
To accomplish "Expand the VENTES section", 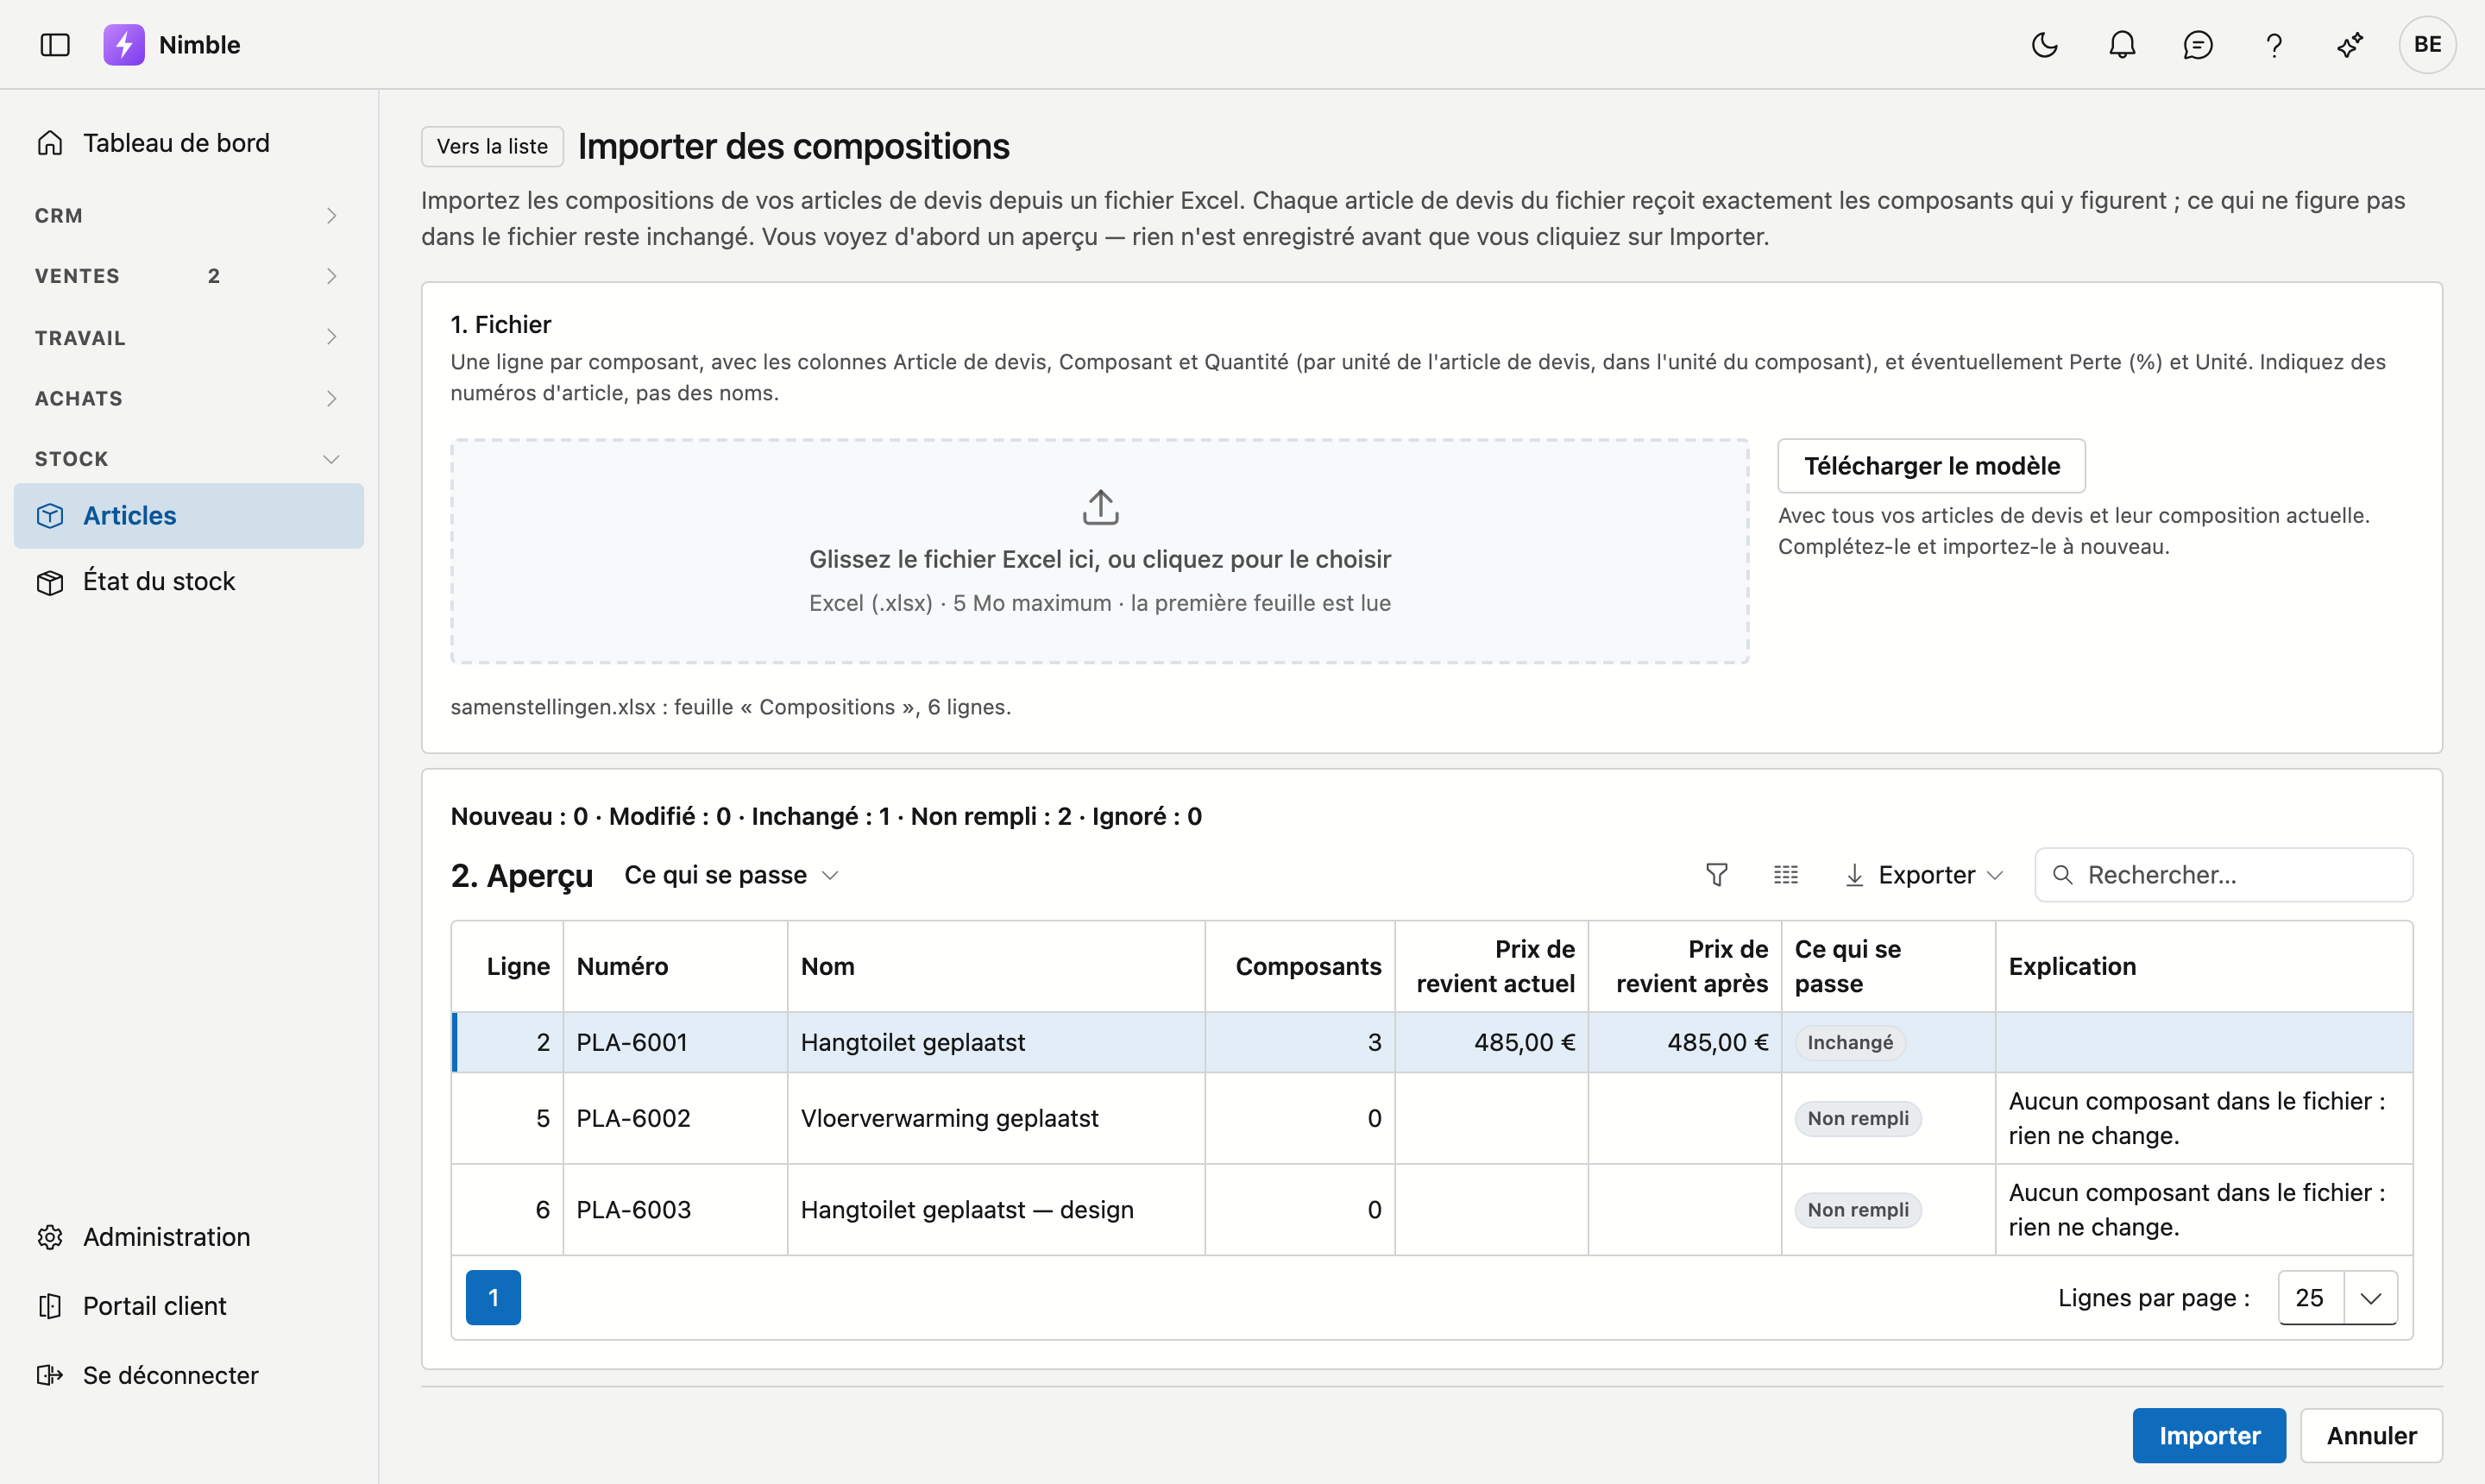I will click(x=189, y=276).
